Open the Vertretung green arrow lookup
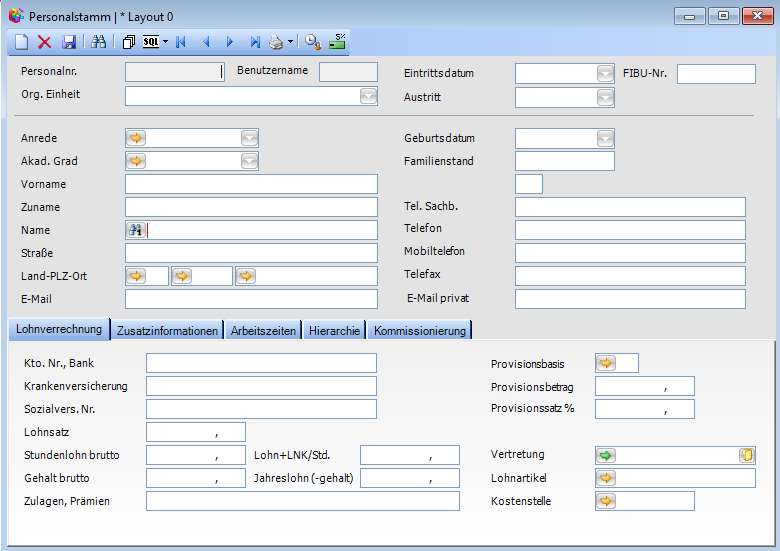This screenshot has width=780, height=551. click(x=606, y=455)
